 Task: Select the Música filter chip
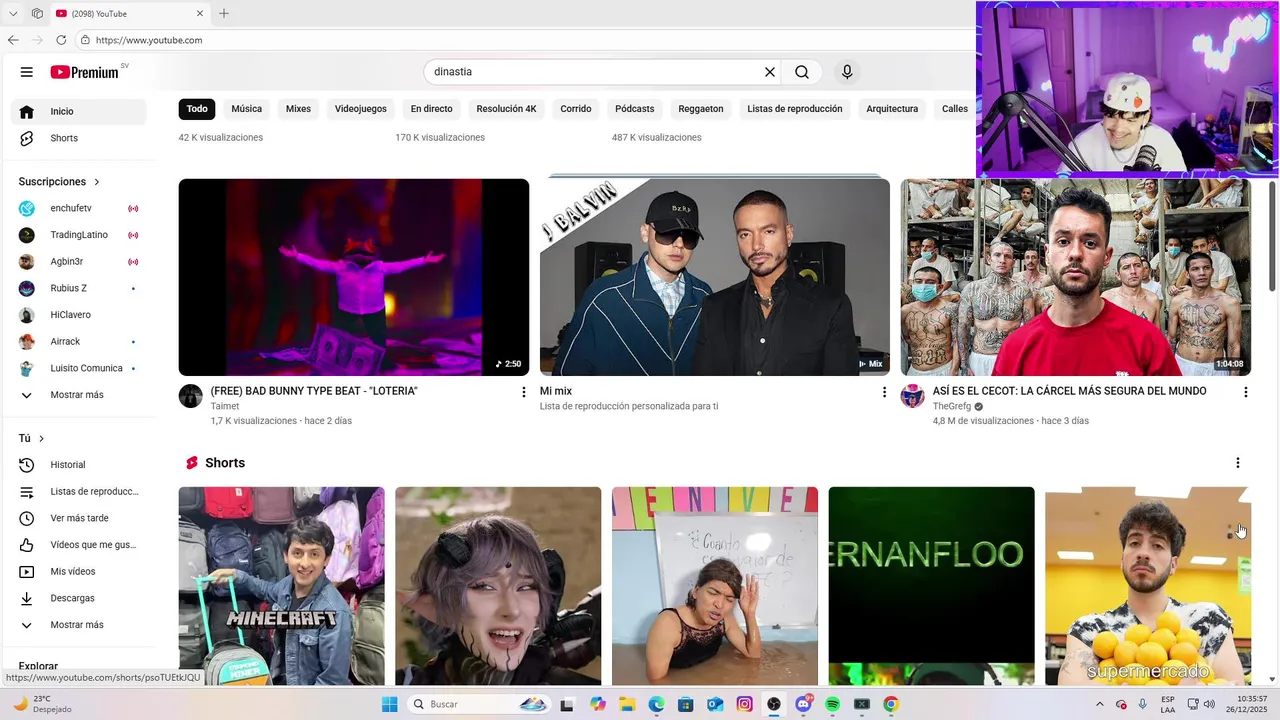point(247,109)
